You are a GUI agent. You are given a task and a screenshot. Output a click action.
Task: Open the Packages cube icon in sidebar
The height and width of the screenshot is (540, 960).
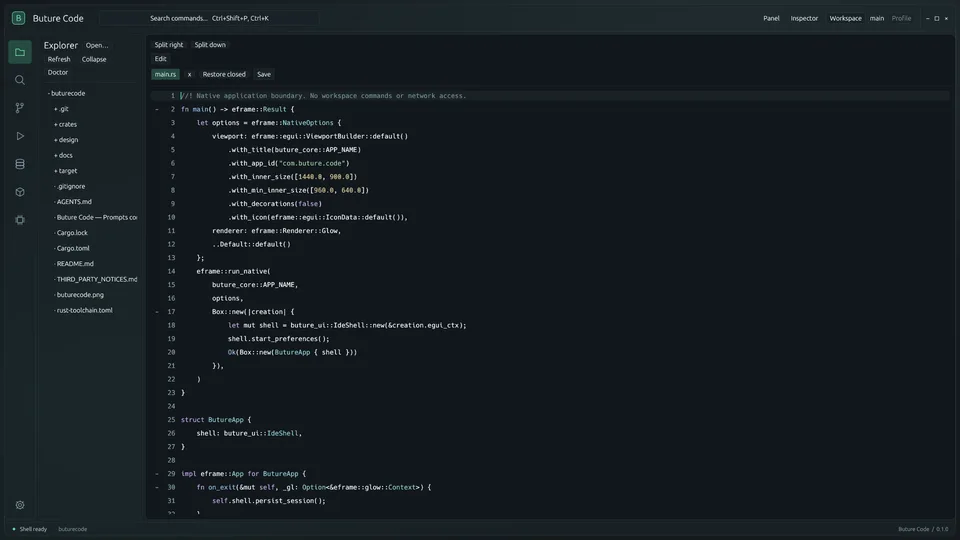[x=20, y=192]
